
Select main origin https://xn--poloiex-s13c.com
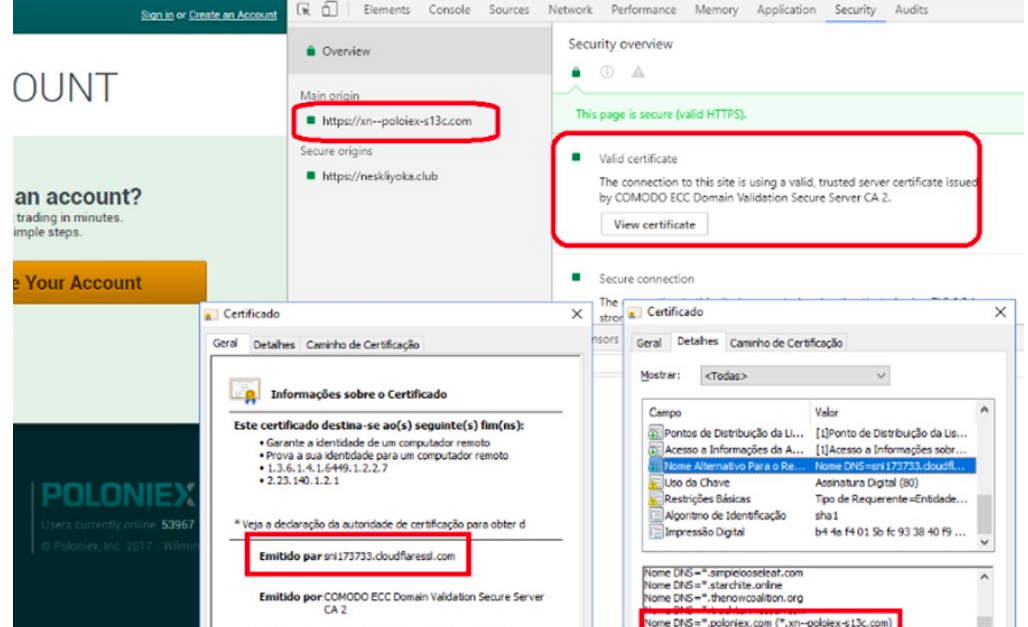(397, 121)
